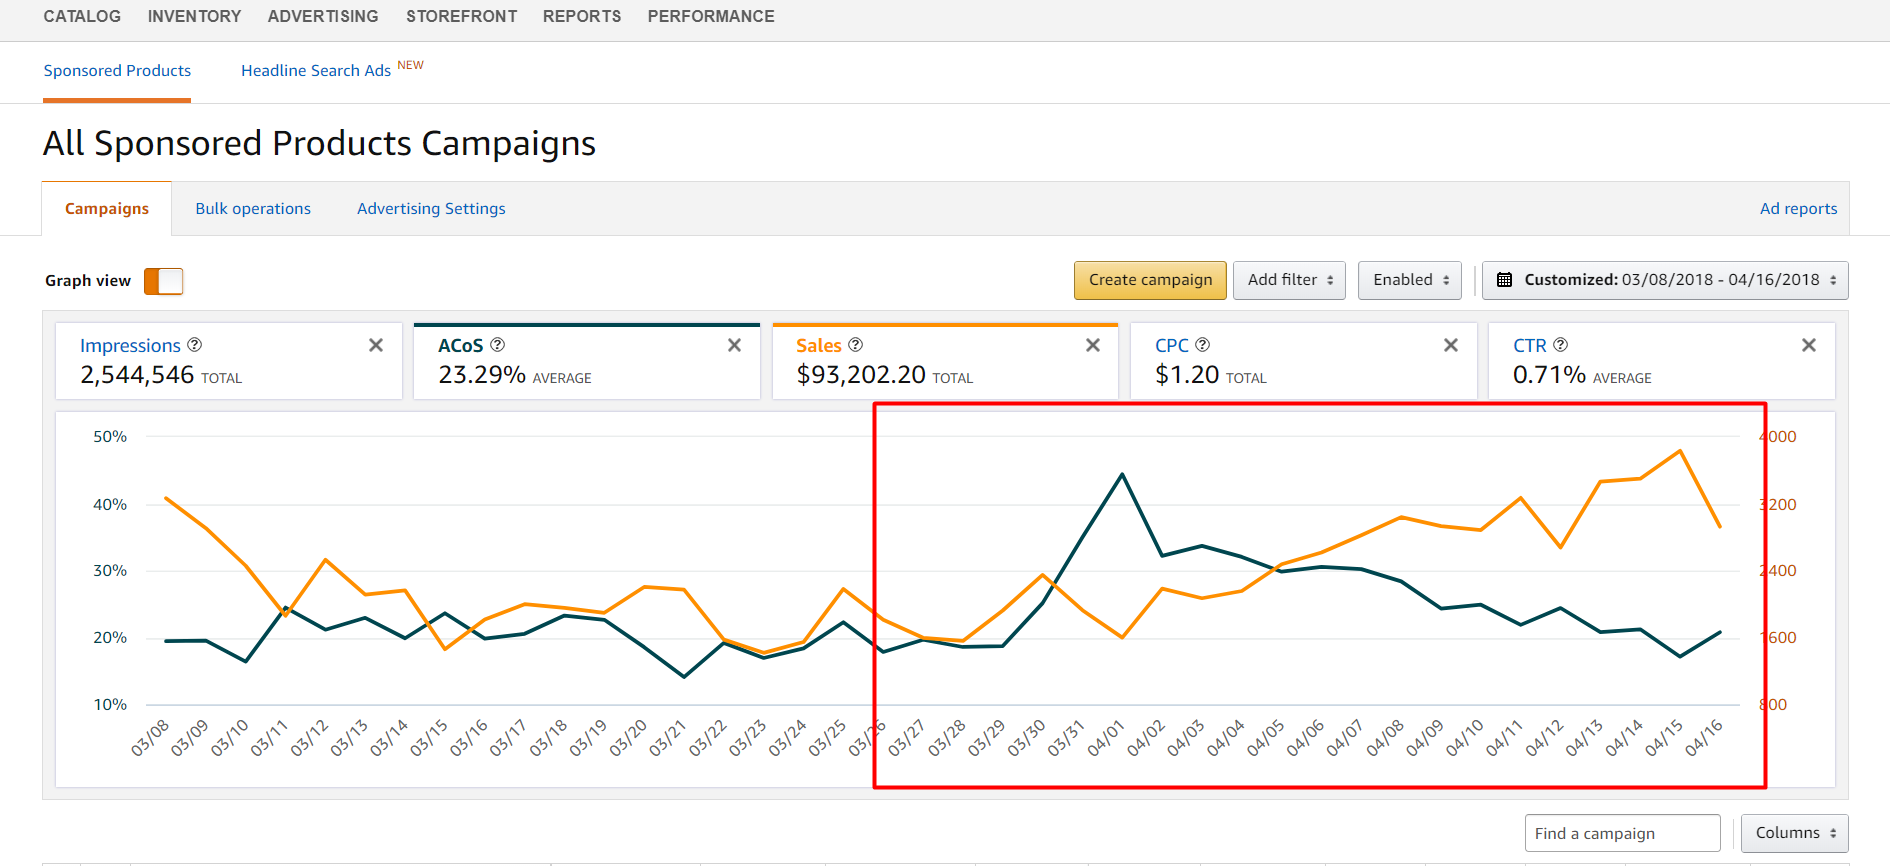Click the CPC help question mark icon
Screen dimensions: 1890x866
(1203, 345)
